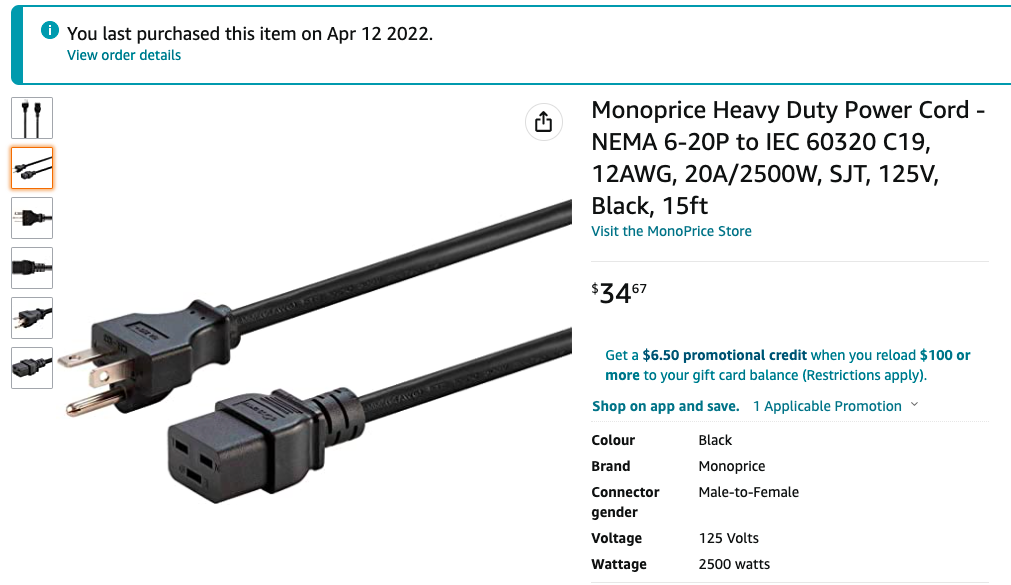Click the Monoprice Heavy Duty Power Cord title
1011x585 pixels.
coord(788,158)
